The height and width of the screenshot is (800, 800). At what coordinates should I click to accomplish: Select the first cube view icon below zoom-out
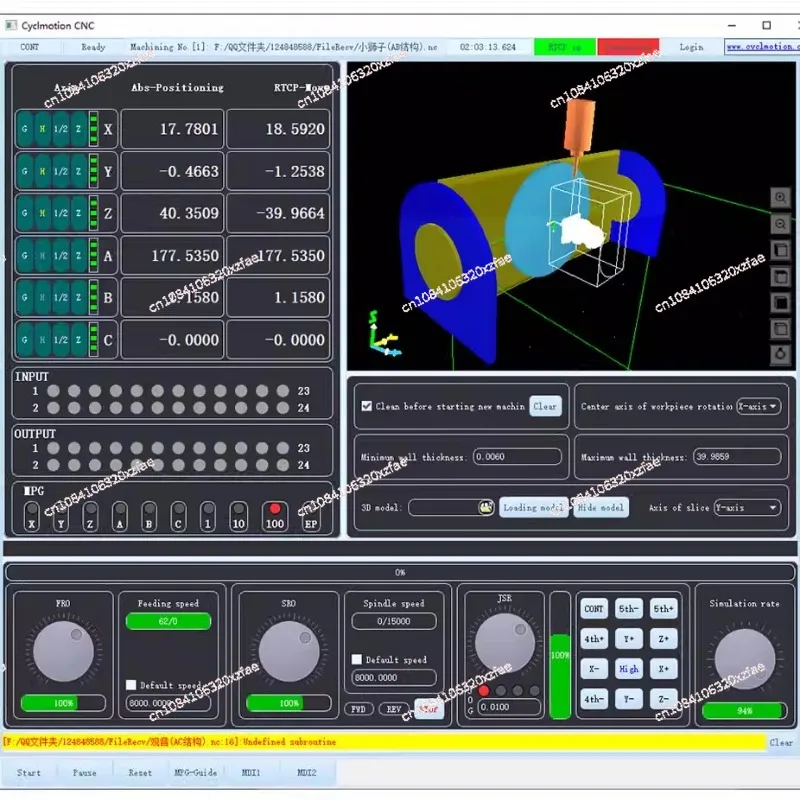[x=780, y=251]
